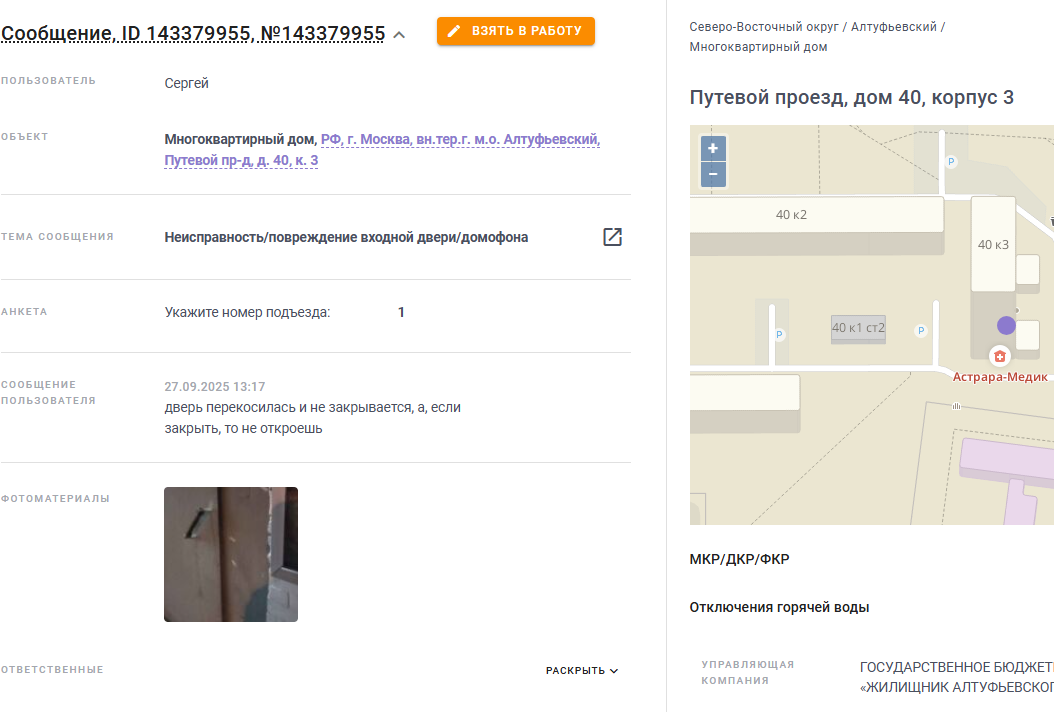Screen dimensions: 1054x712
Task: Open message topic in new window icon
Action: 612,237
